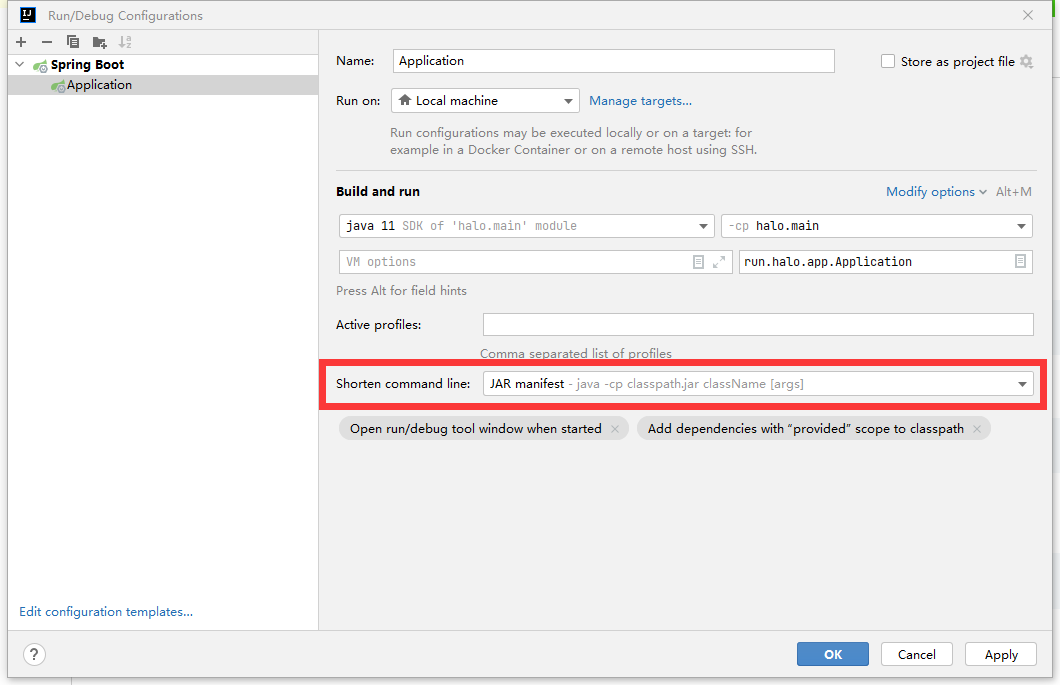Close the Run/Debug Configurations dialog
The width and height of the screenshot is (1060, 685).
point(1028,15)
